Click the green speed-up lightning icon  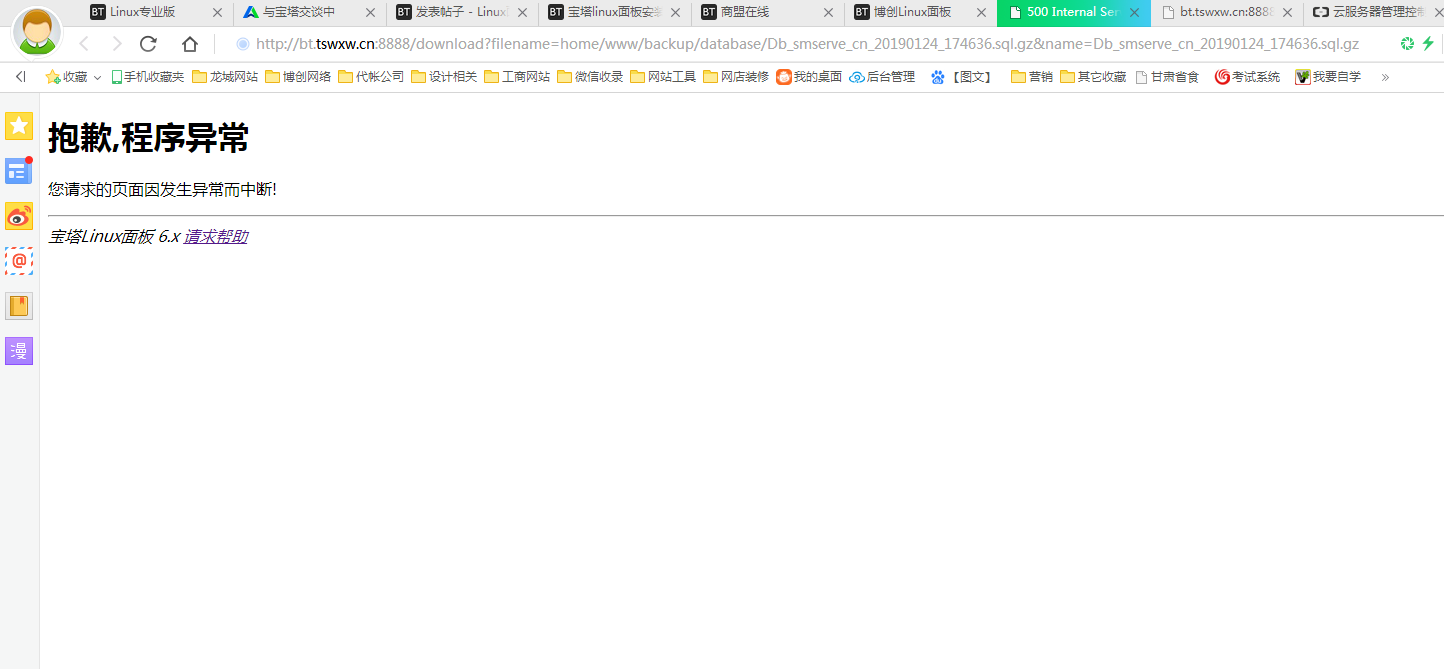pos(1428,44)
